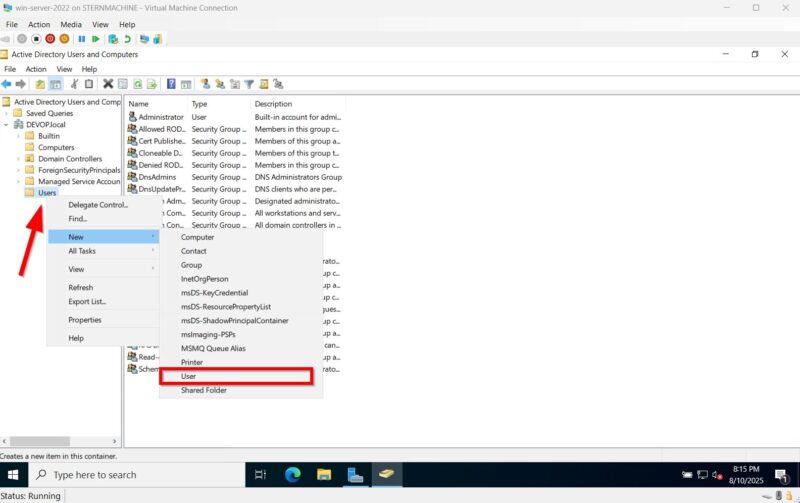Open the Properties sheet toolbar icon

click(x=123, y=84)
